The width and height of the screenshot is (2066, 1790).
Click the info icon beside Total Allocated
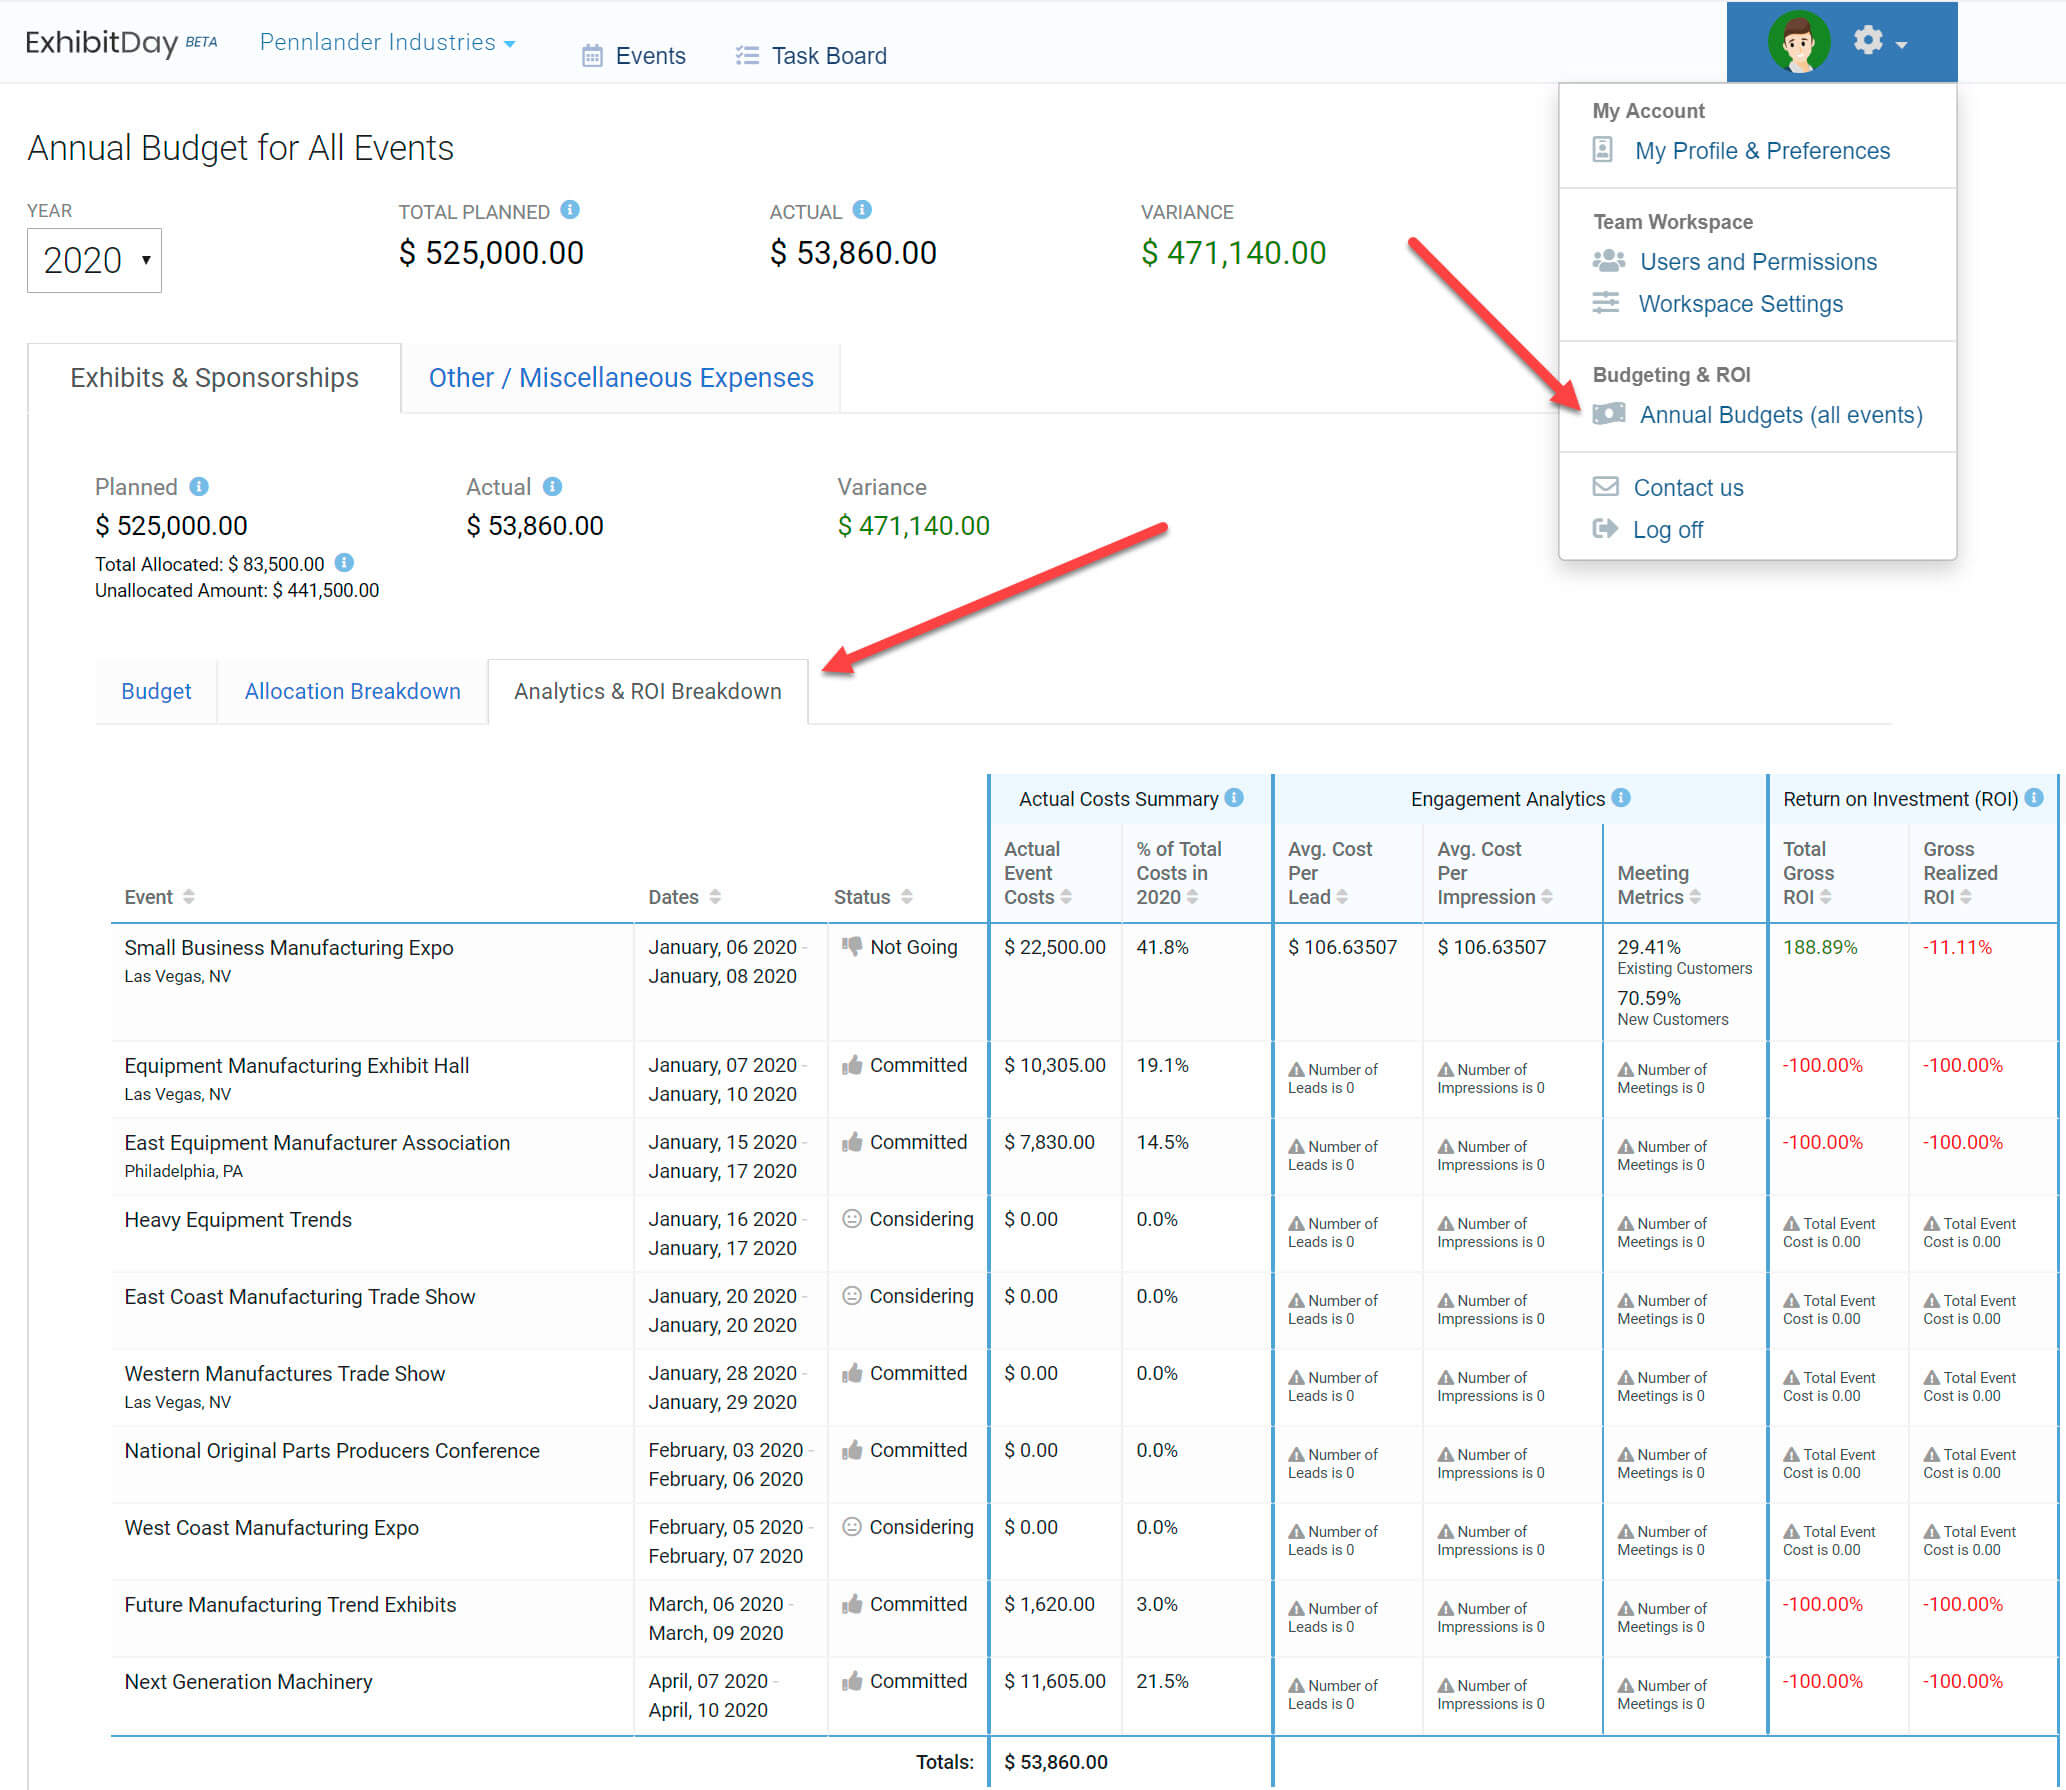(344, 563)
